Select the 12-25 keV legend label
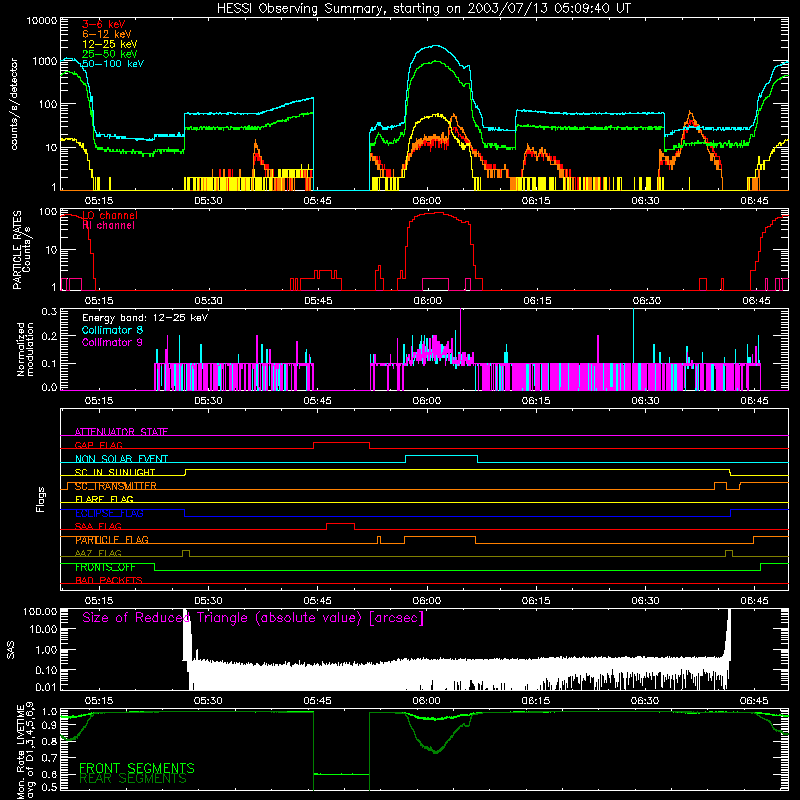This screenshot has height=800, width=800. pos(110,44)
